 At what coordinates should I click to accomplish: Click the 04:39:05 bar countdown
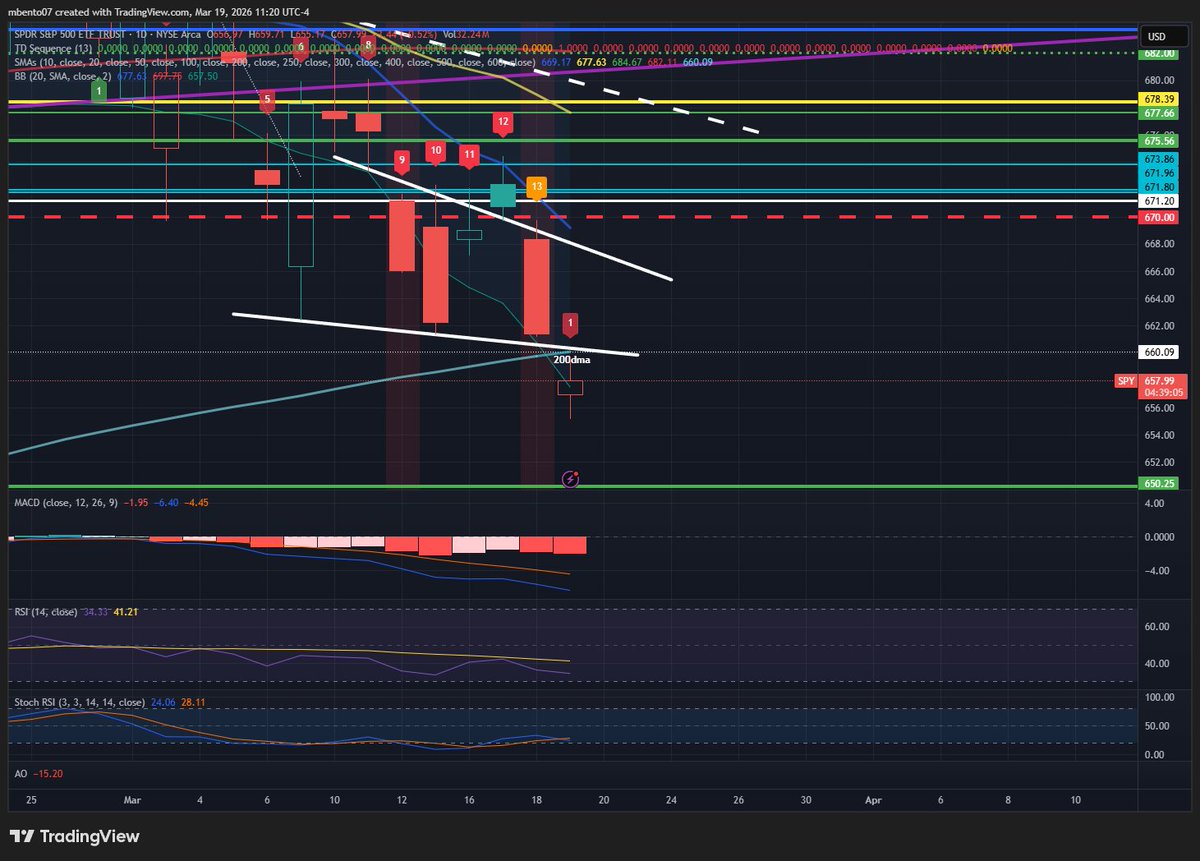tap(1163, 393)
